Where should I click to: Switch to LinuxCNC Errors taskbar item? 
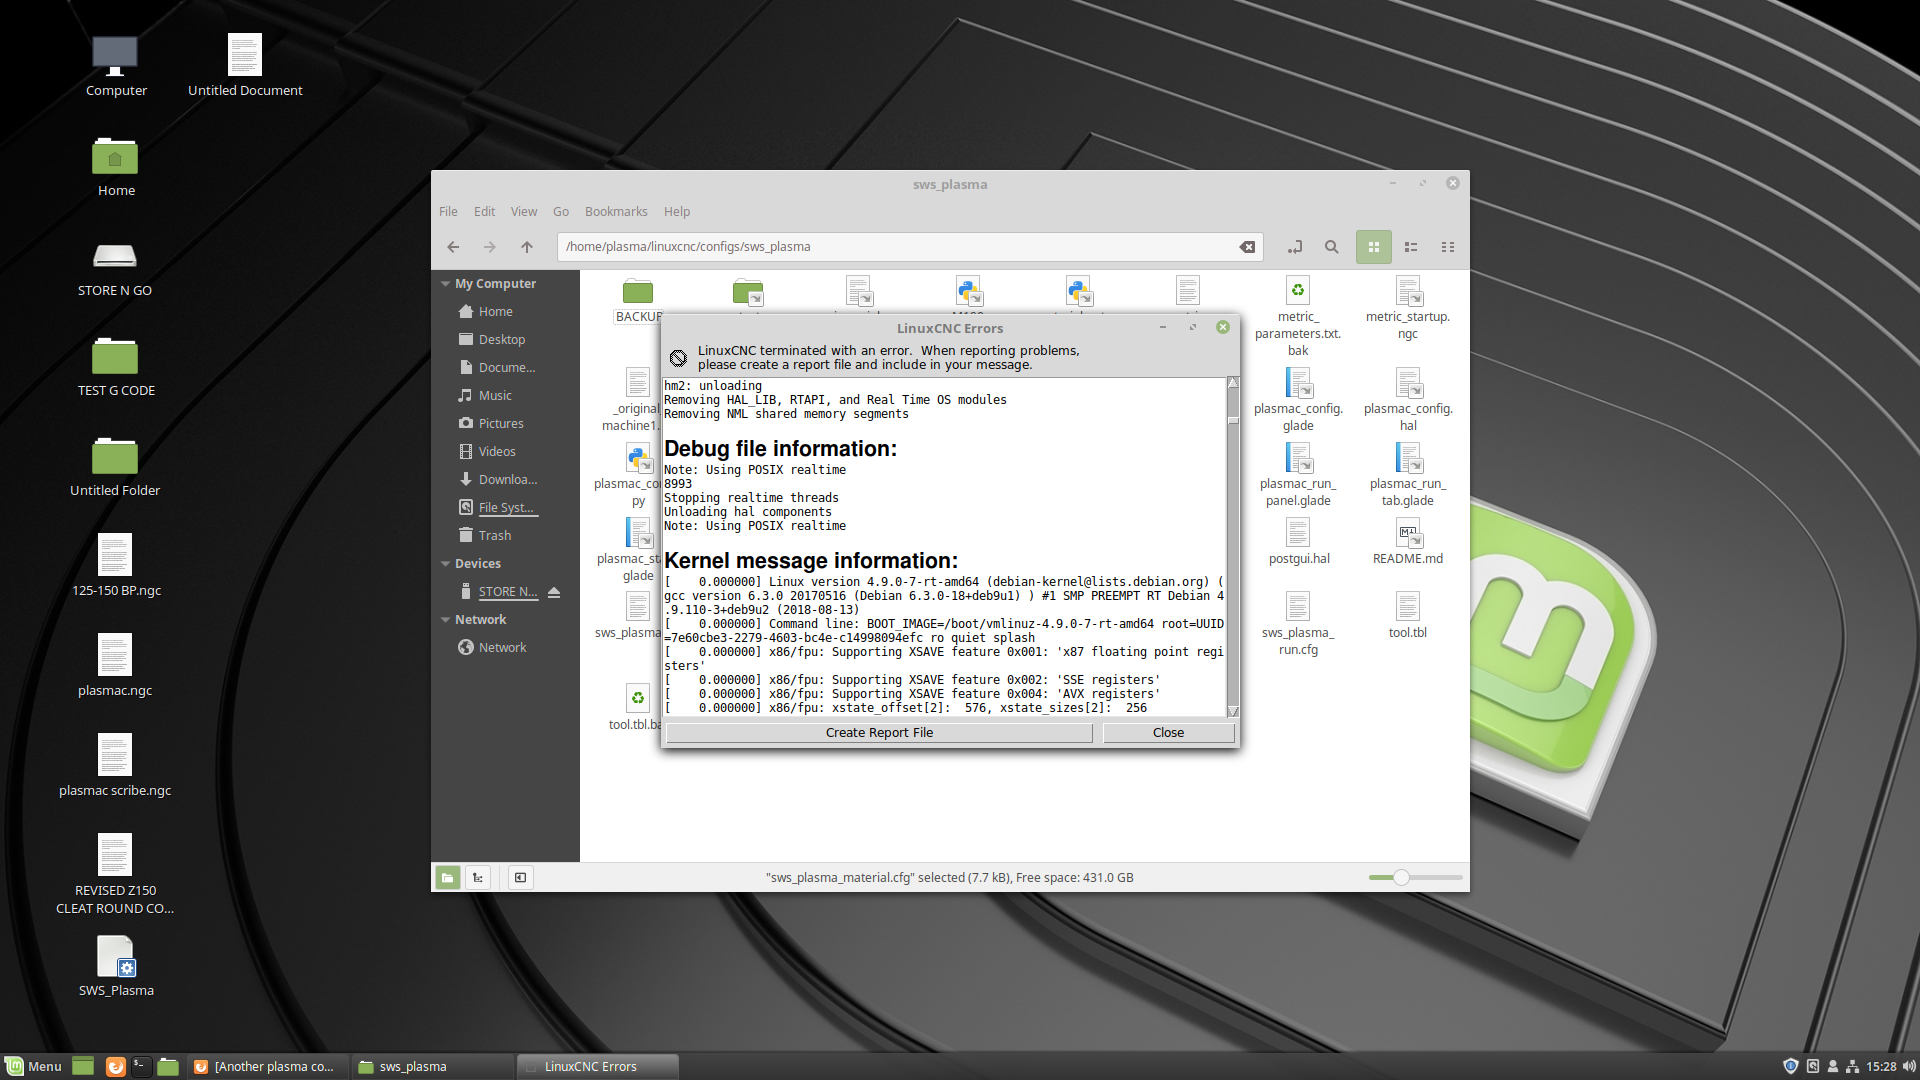[x=598, y=1066]
